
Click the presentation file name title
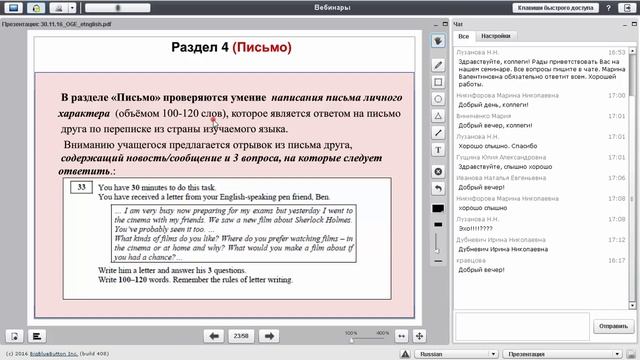point(56,24)
